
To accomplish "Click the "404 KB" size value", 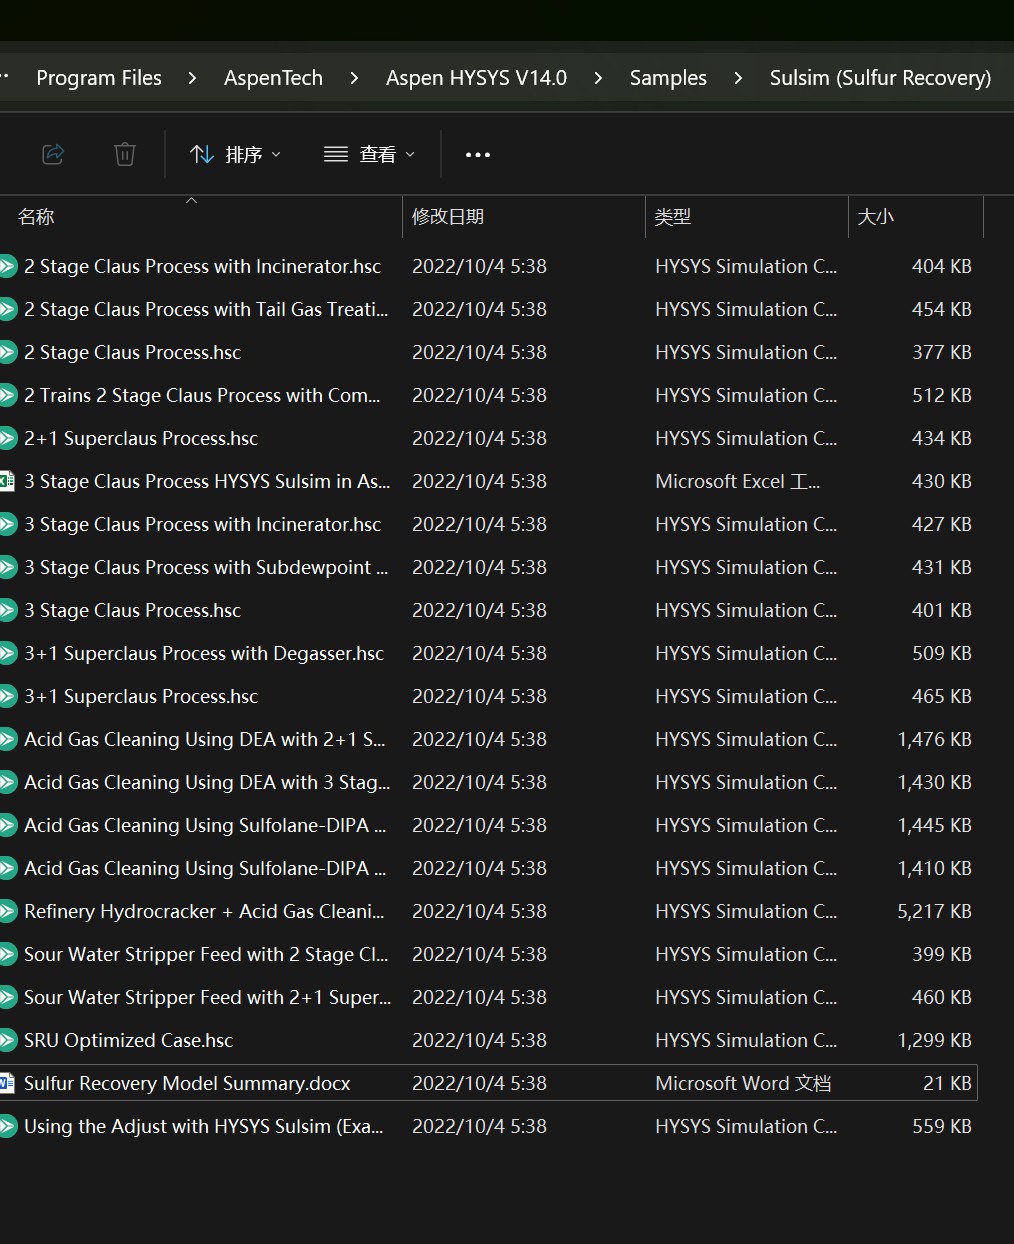I will click(941, 266).
